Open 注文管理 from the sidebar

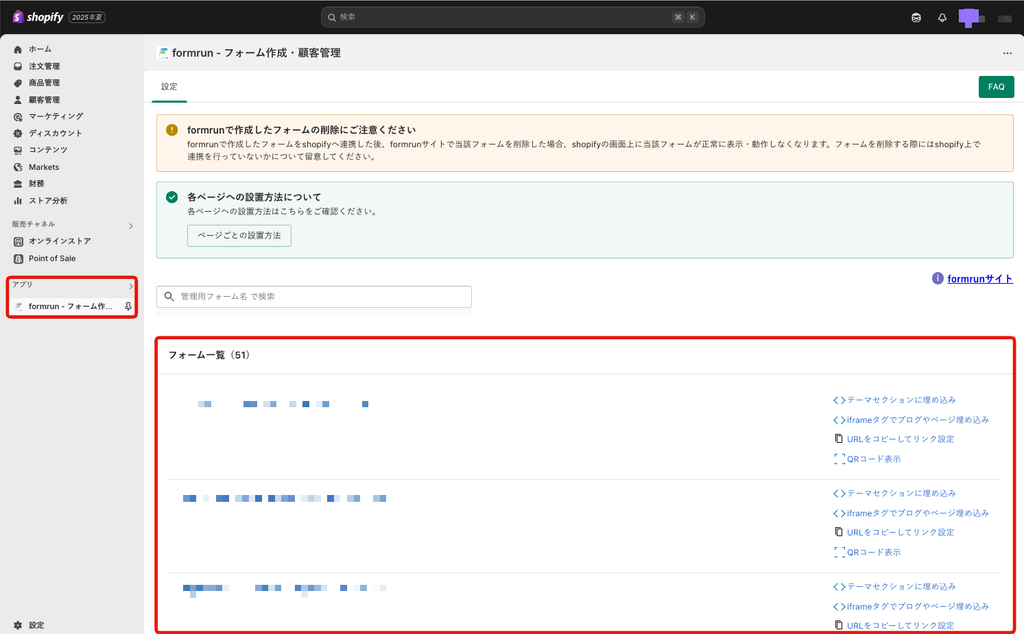tap(44, 66)
